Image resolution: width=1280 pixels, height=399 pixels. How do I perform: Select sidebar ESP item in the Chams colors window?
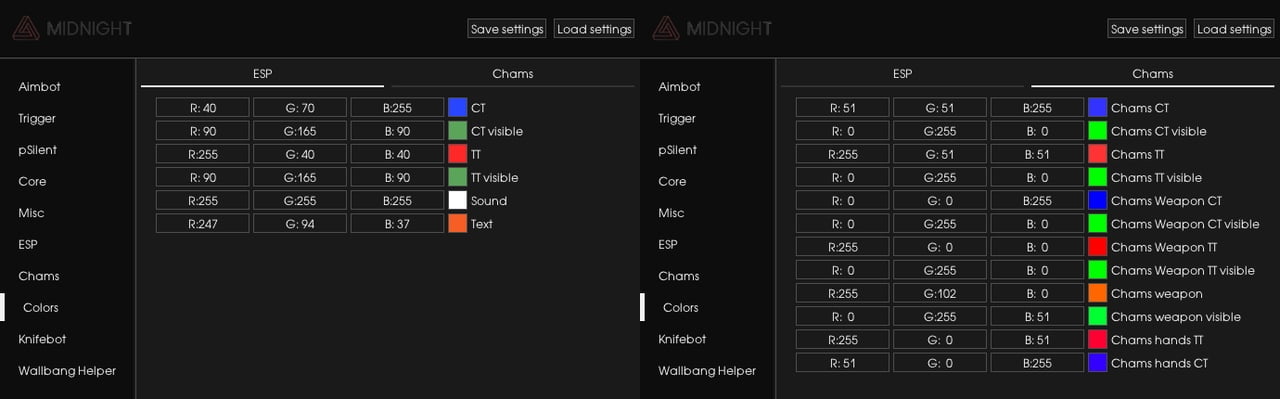click(667, 244)
